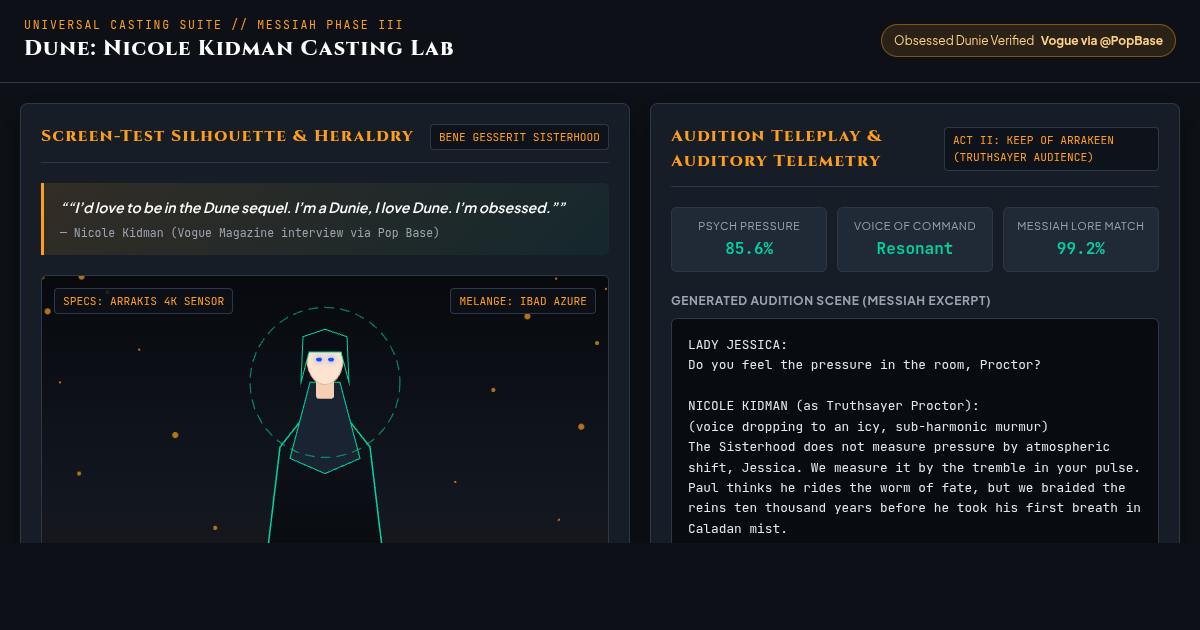Click the 99.2% lore match value
This screenshot has width=1200, height=630.
1081,248
